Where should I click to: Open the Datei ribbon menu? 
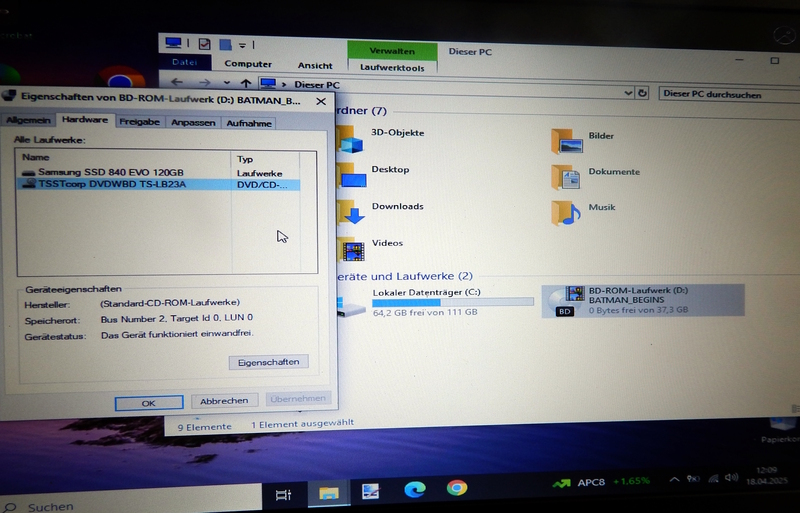[185, 62]
